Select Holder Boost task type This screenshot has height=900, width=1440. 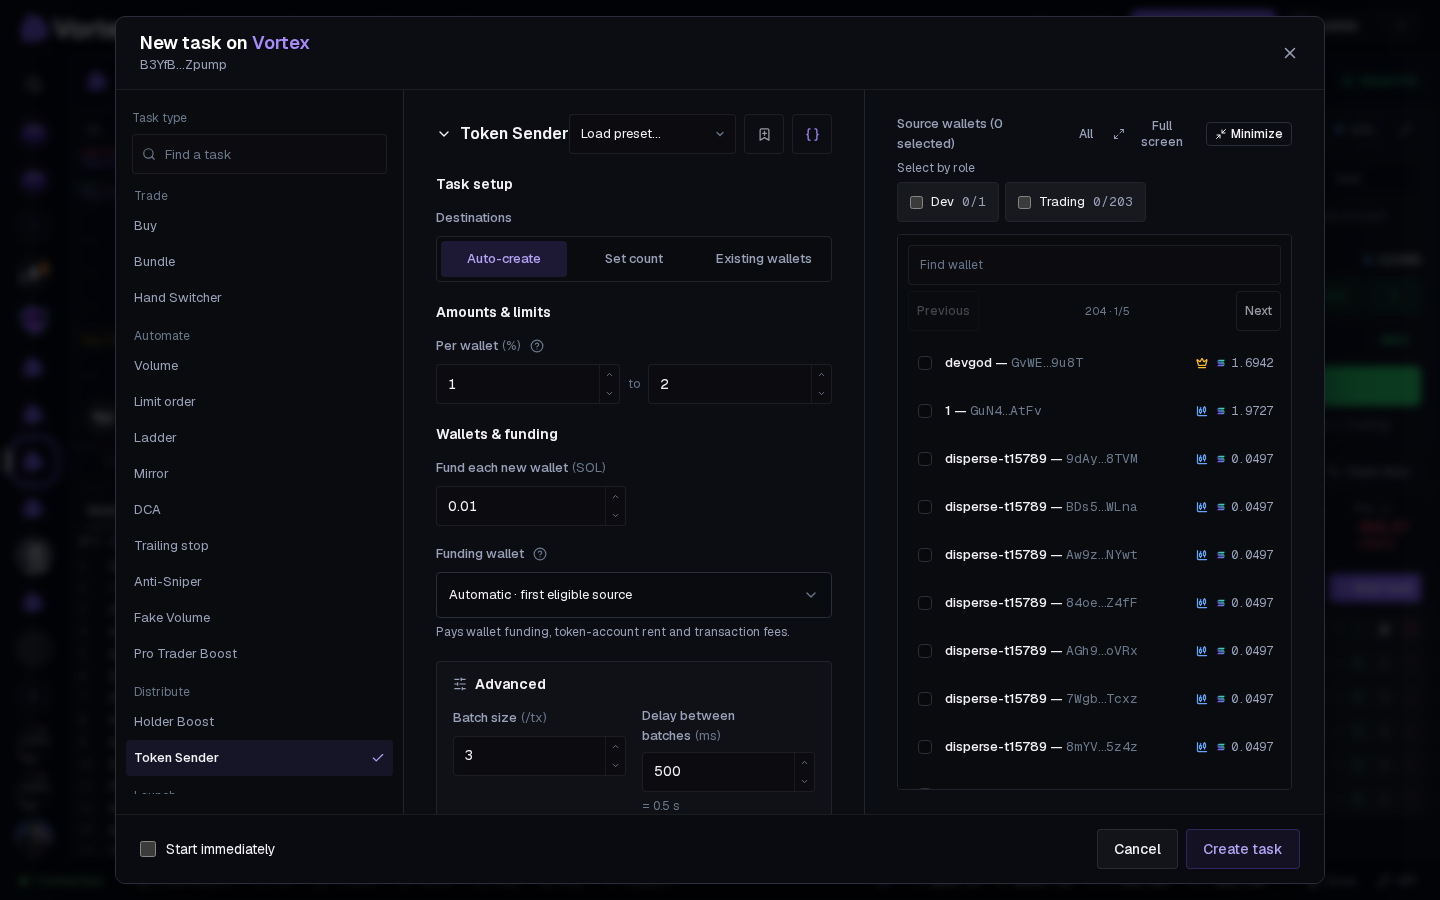coord(259,722)
